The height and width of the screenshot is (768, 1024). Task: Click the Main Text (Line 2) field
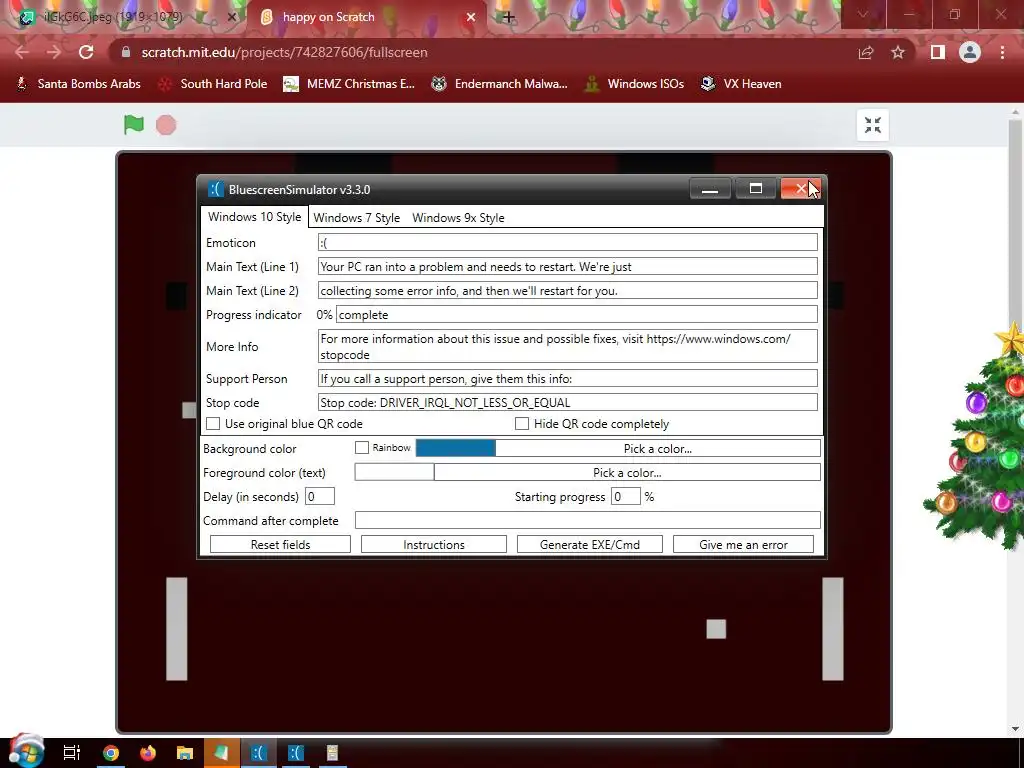(568, 291)
